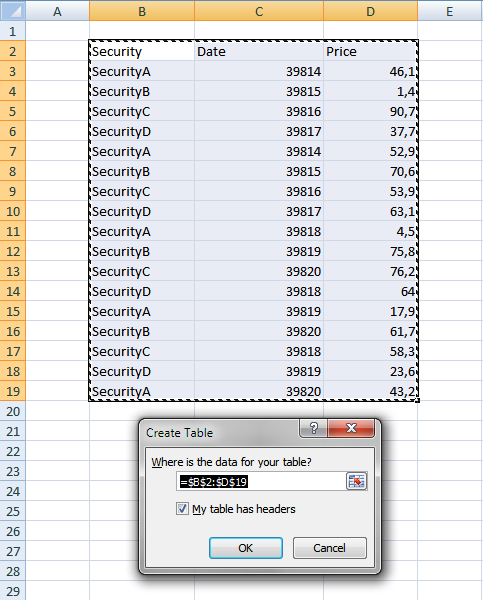Select column B header
The height and width of the screenshot is (600, 483).
coord(142,11)
